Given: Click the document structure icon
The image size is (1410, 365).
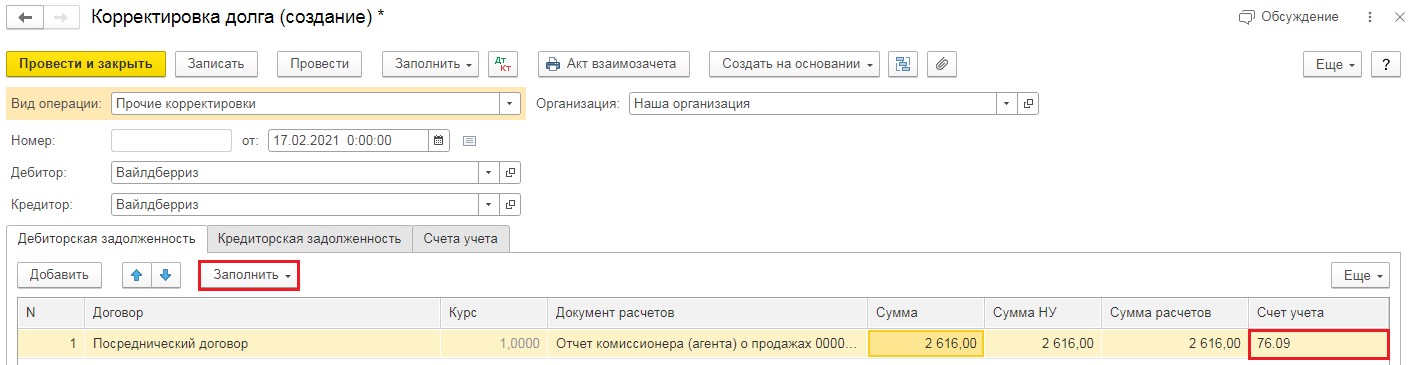Looking at the screenshot, I should point(904,64).
